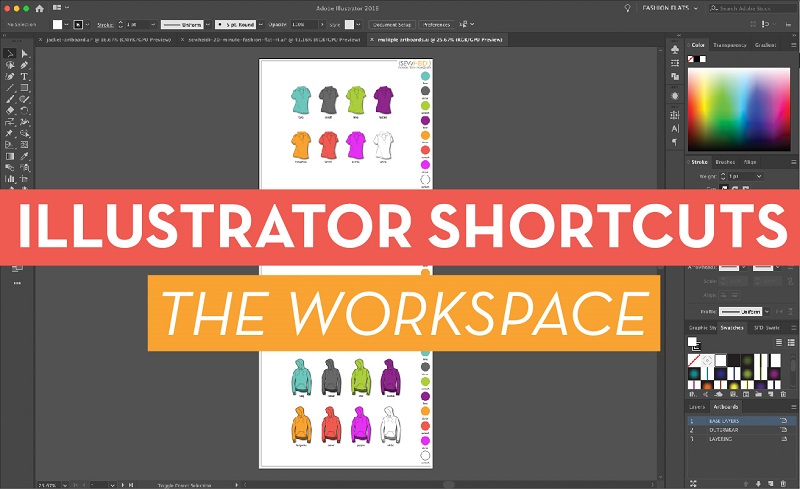800x489 pixels.
Task: Create a new color group folder icon
Action: click(x=758, y=394)
